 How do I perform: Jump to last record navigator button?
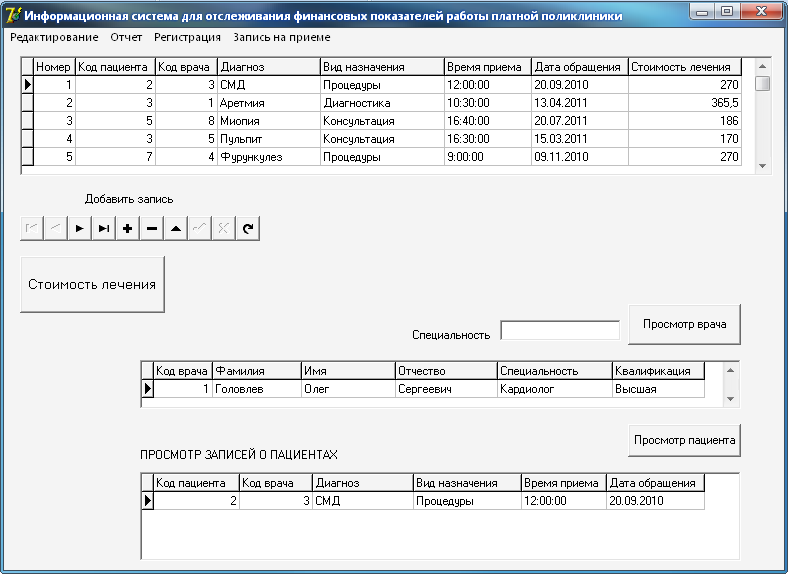pos(104,229)
